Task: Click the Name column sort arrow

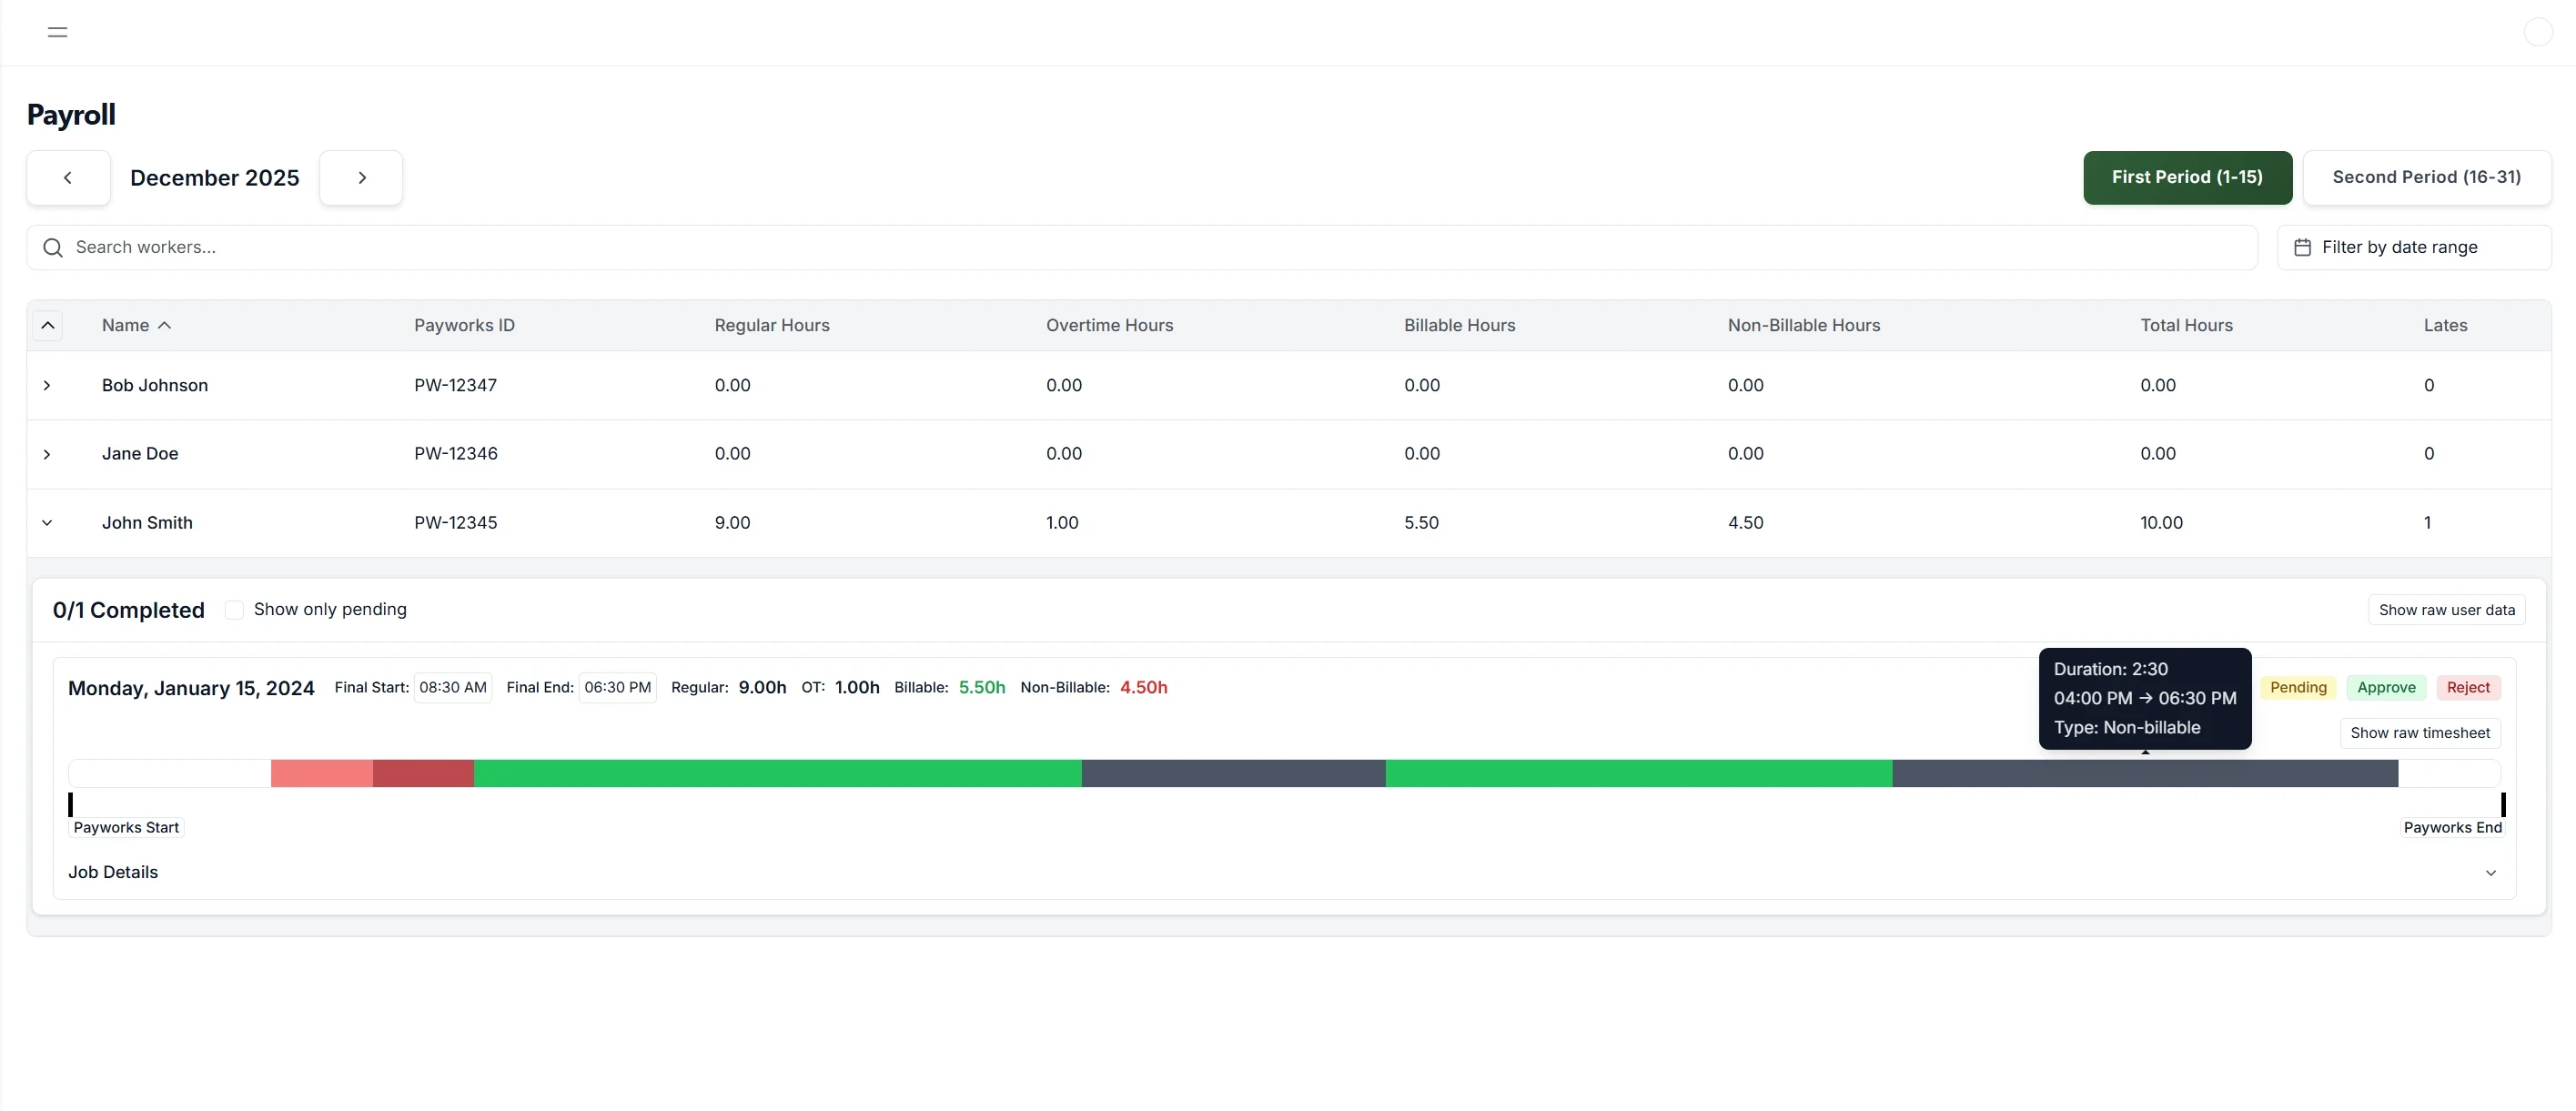Action: pyautogui.click(x=165, y=326)
